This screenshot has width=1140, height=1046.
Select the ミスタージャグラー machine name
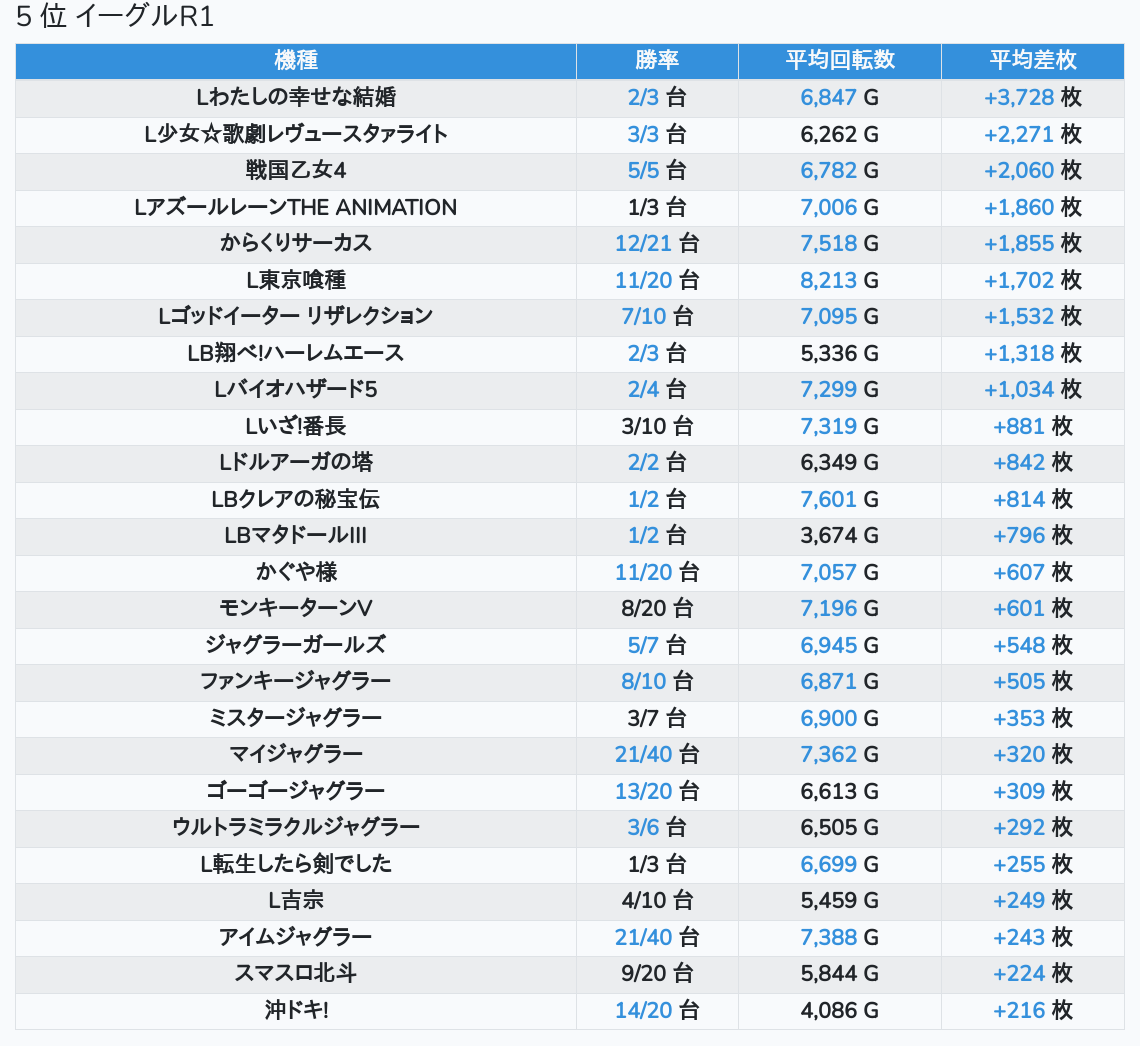pos(296,718)
